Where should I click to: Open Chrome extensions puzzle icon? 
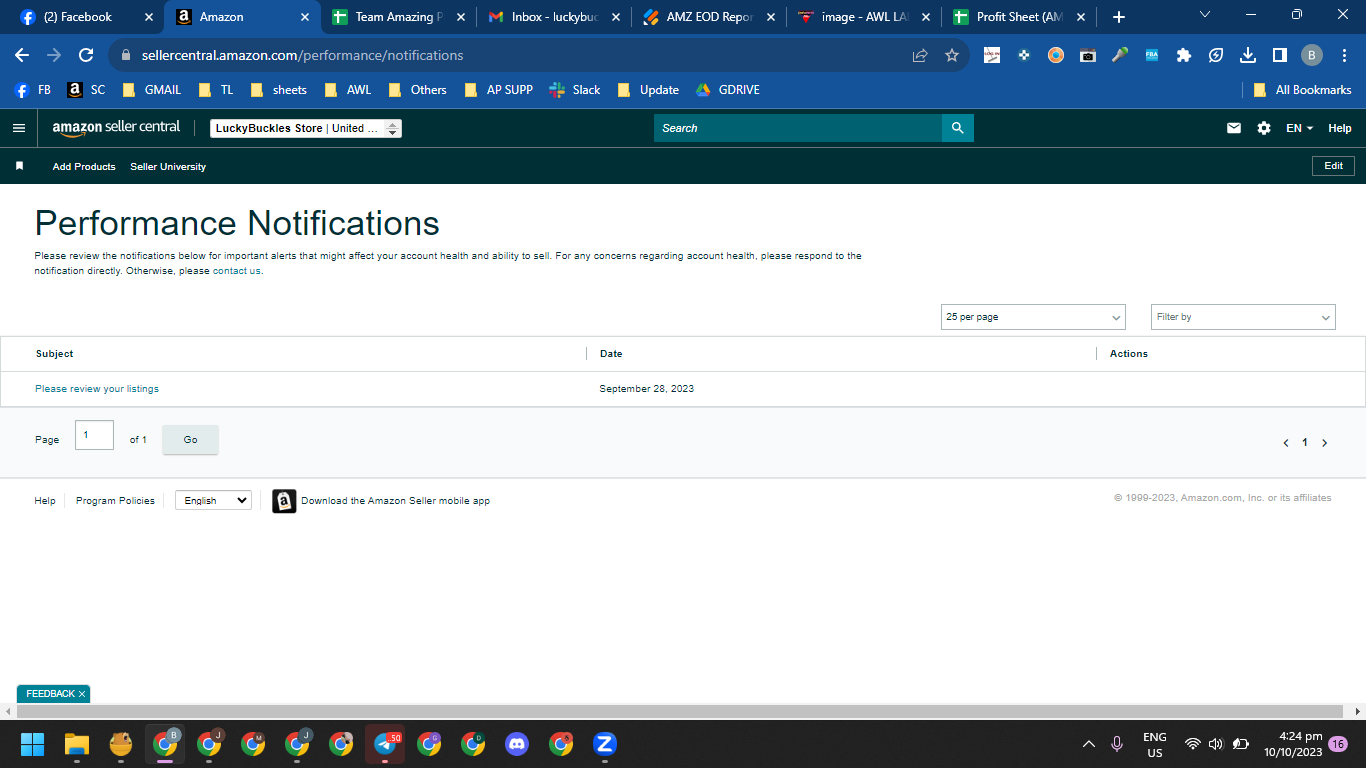(1184, 55)
